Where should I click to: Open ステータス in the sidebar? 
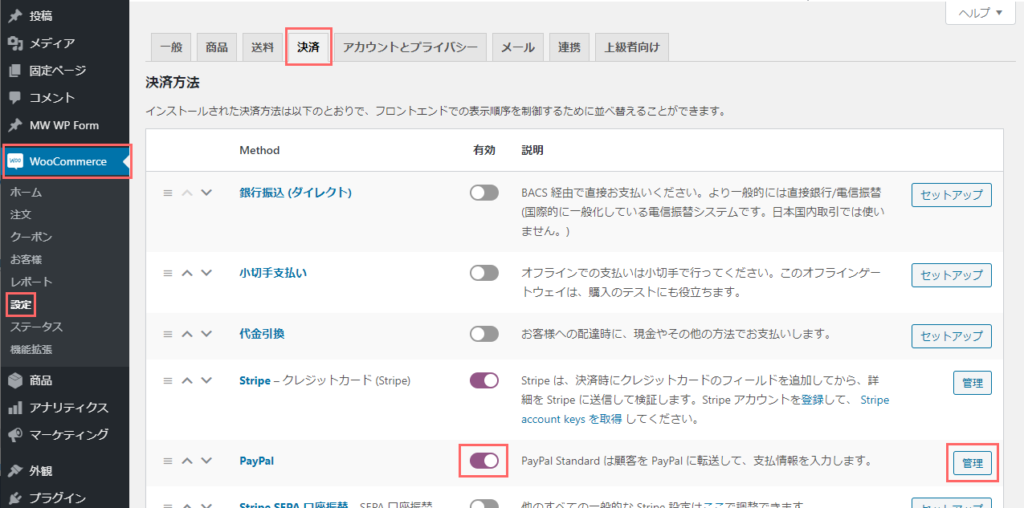click(x=37, y=326)
